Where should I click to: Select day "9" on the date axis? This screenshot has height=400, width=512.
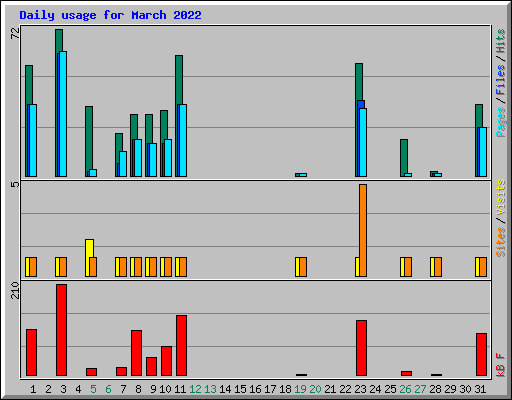pos(153,389)
